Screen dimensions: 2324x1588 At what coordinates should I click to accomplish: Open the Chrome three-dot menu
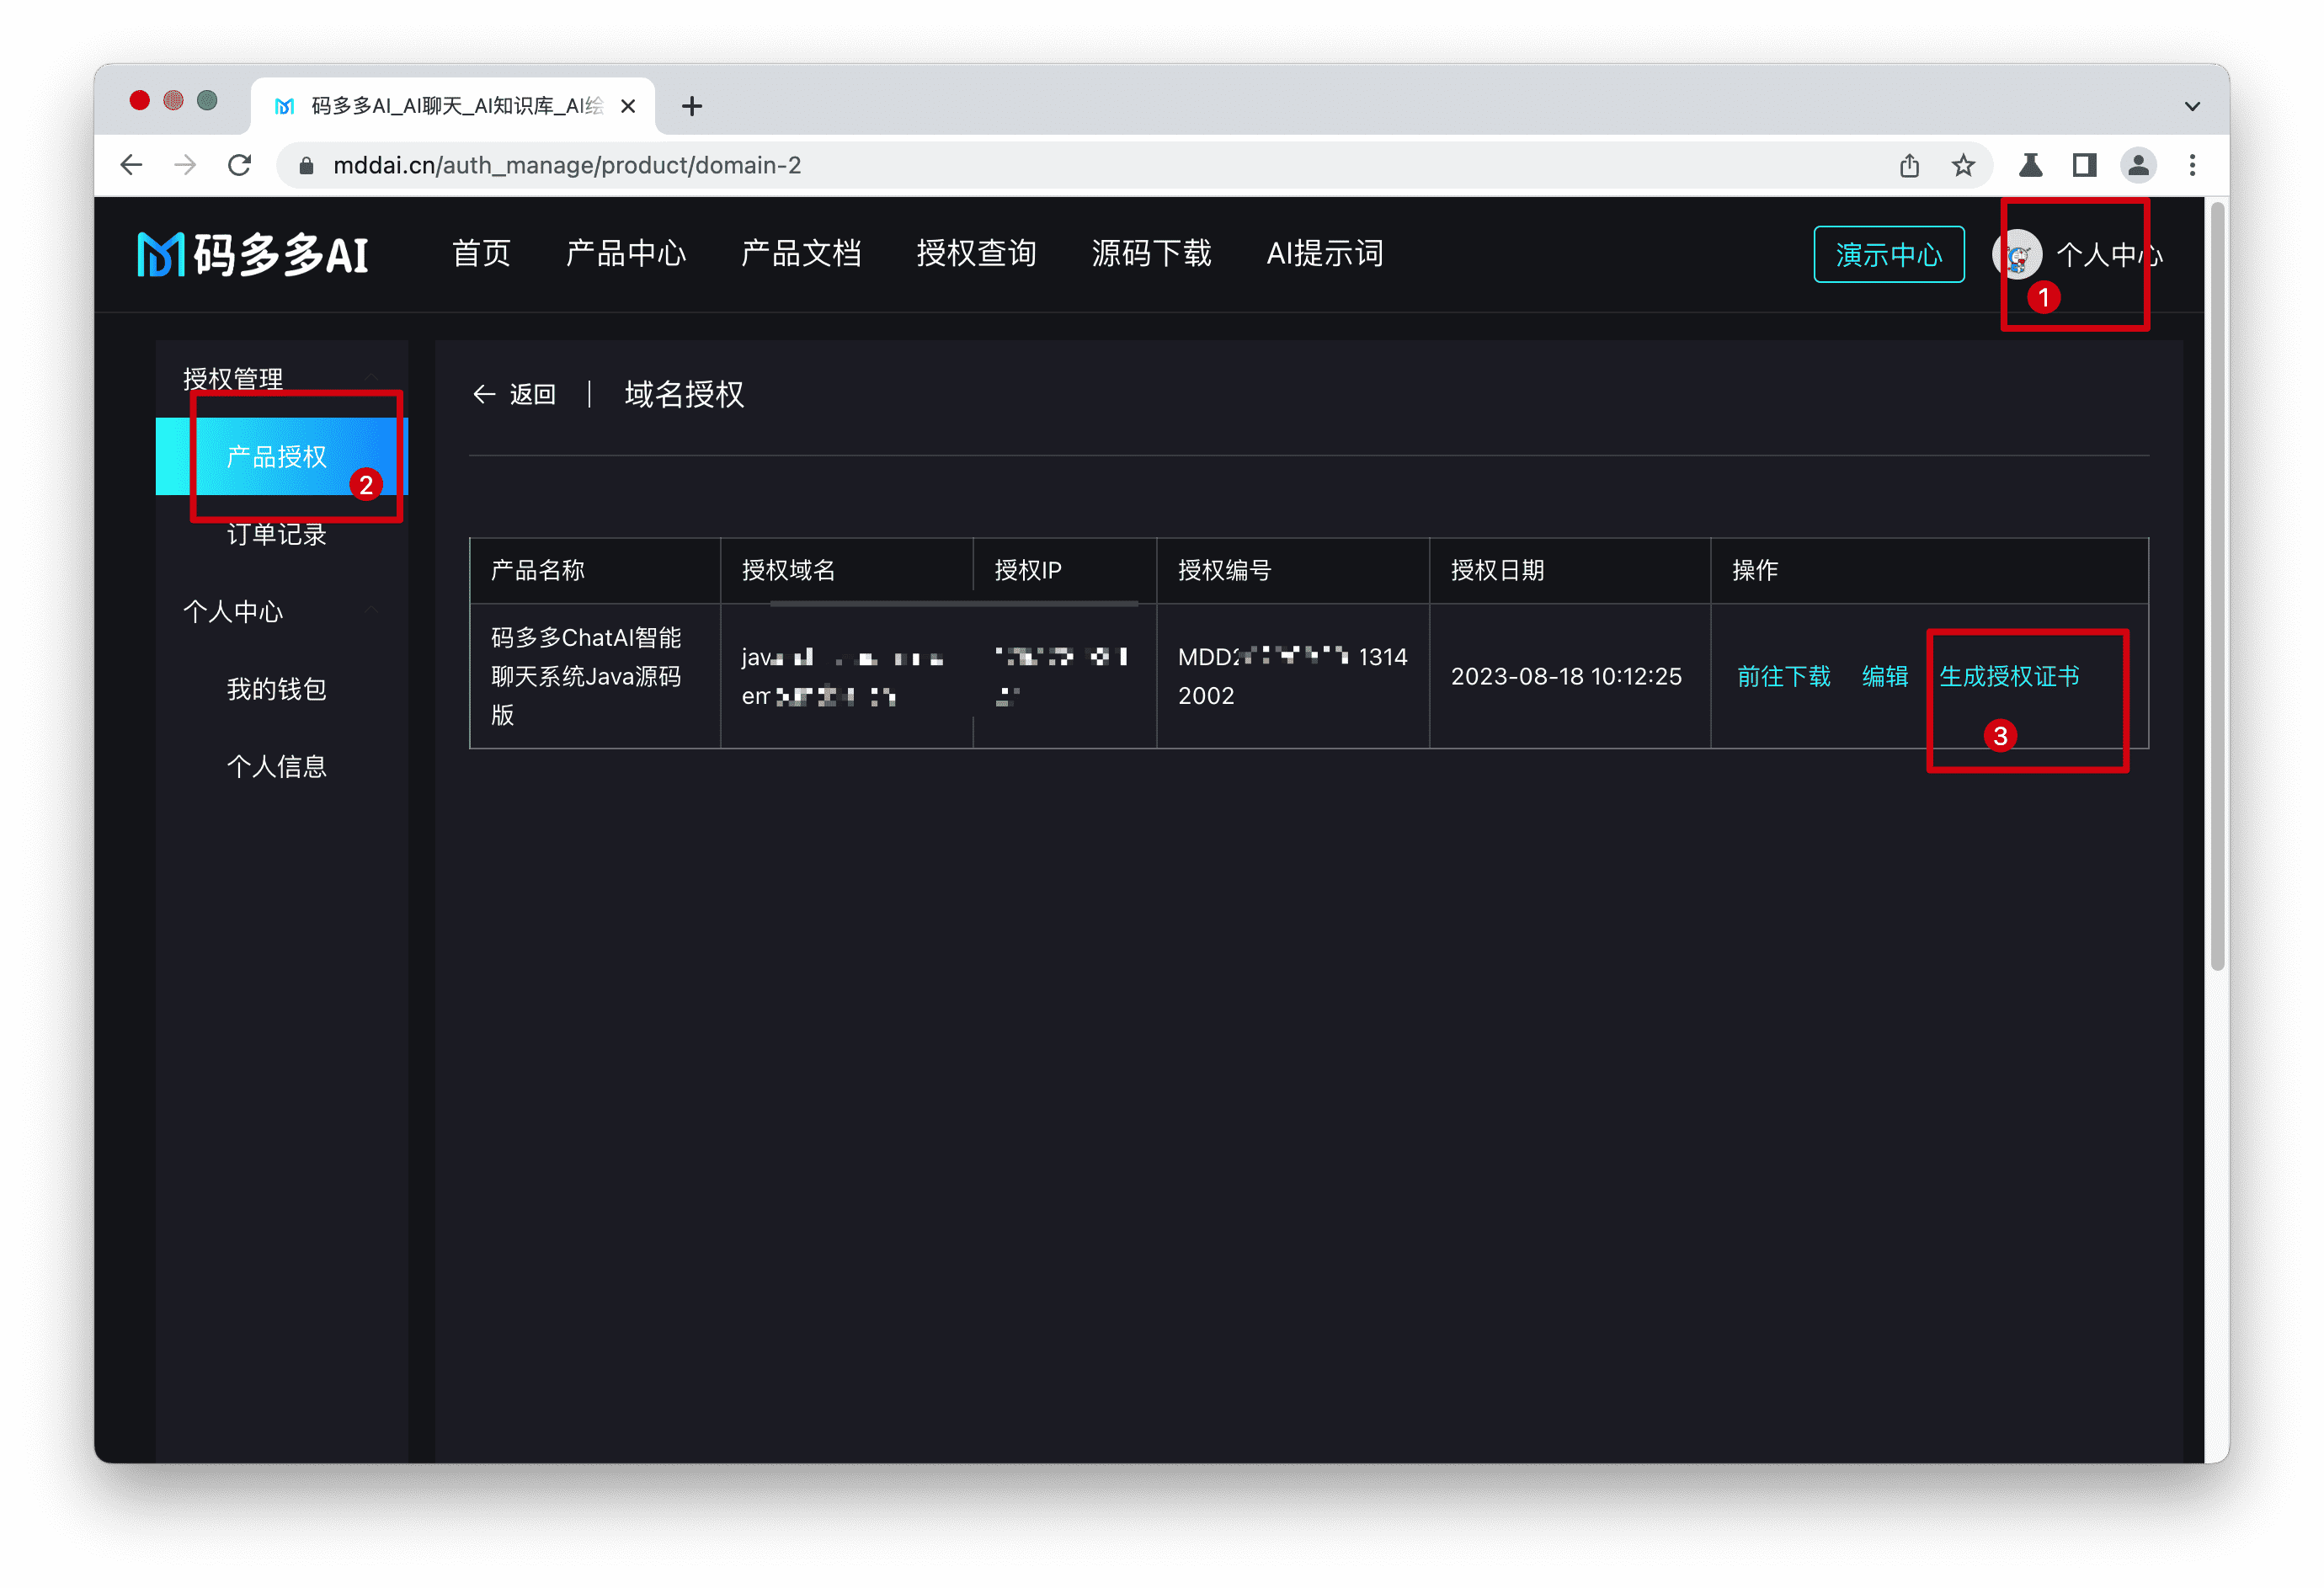point(2192,165)
